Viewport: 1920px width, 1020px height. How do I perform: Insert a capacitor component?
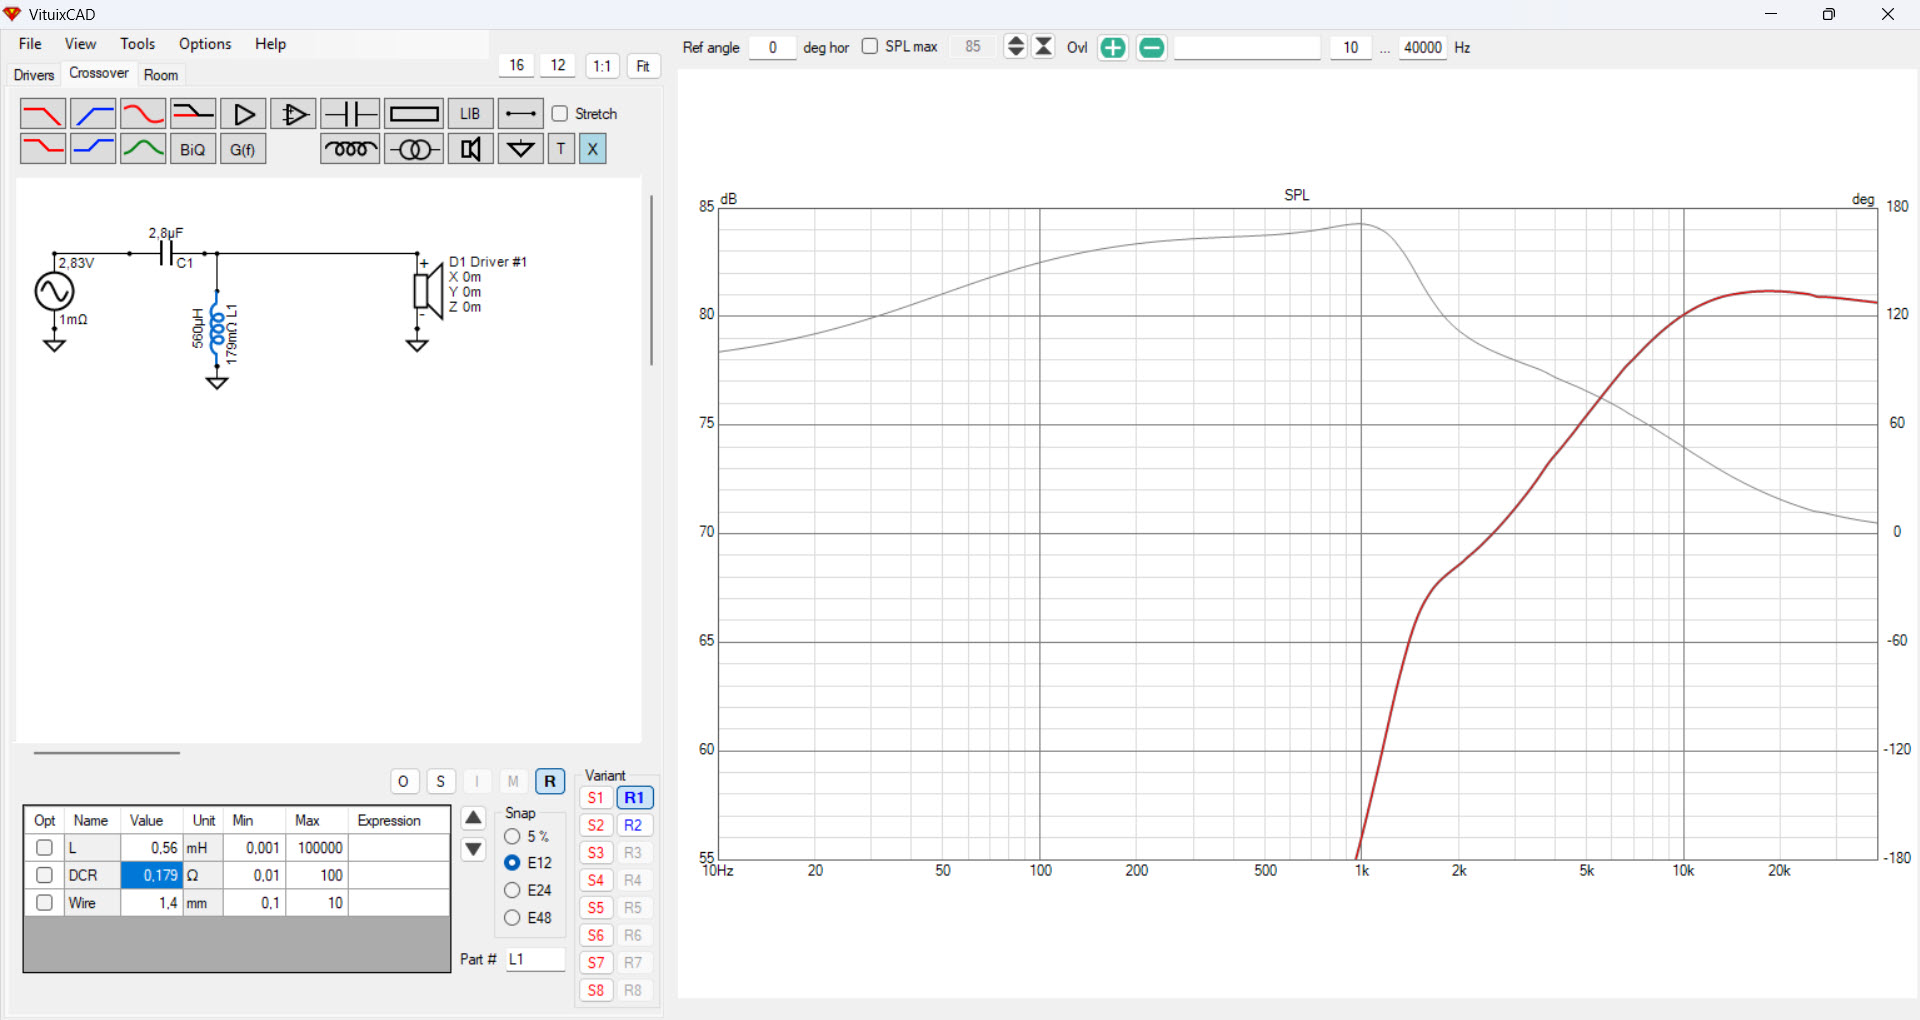(350, 114)
